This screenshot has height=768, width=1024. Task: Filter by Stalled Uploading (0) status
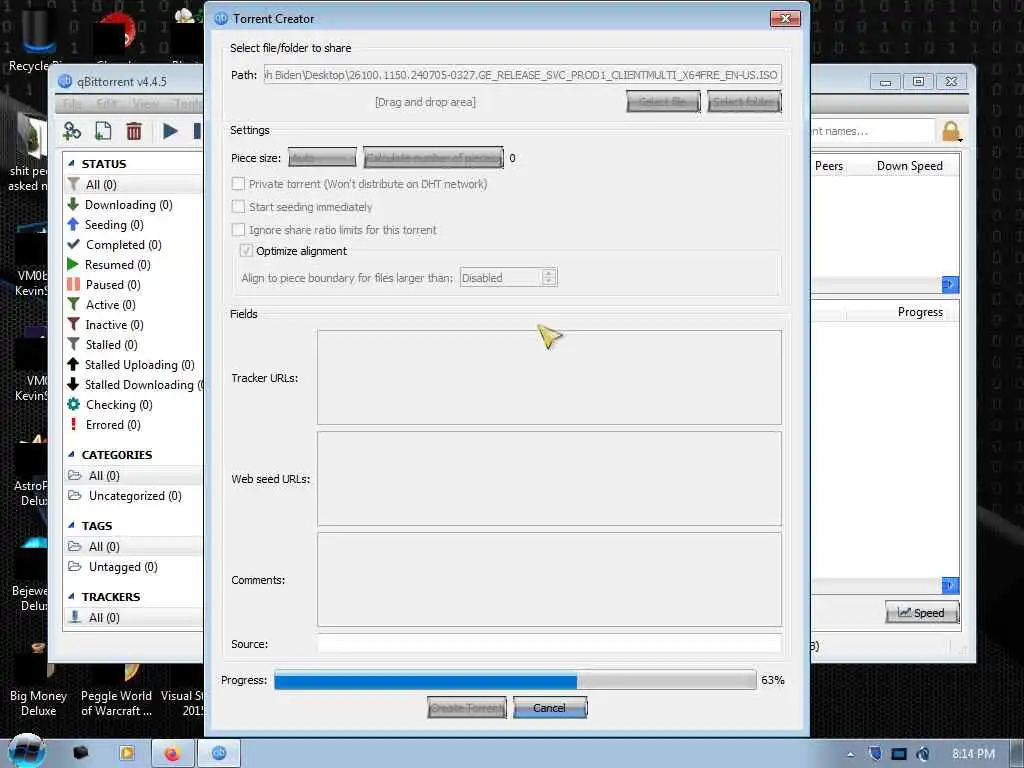(x=140, y=365)
